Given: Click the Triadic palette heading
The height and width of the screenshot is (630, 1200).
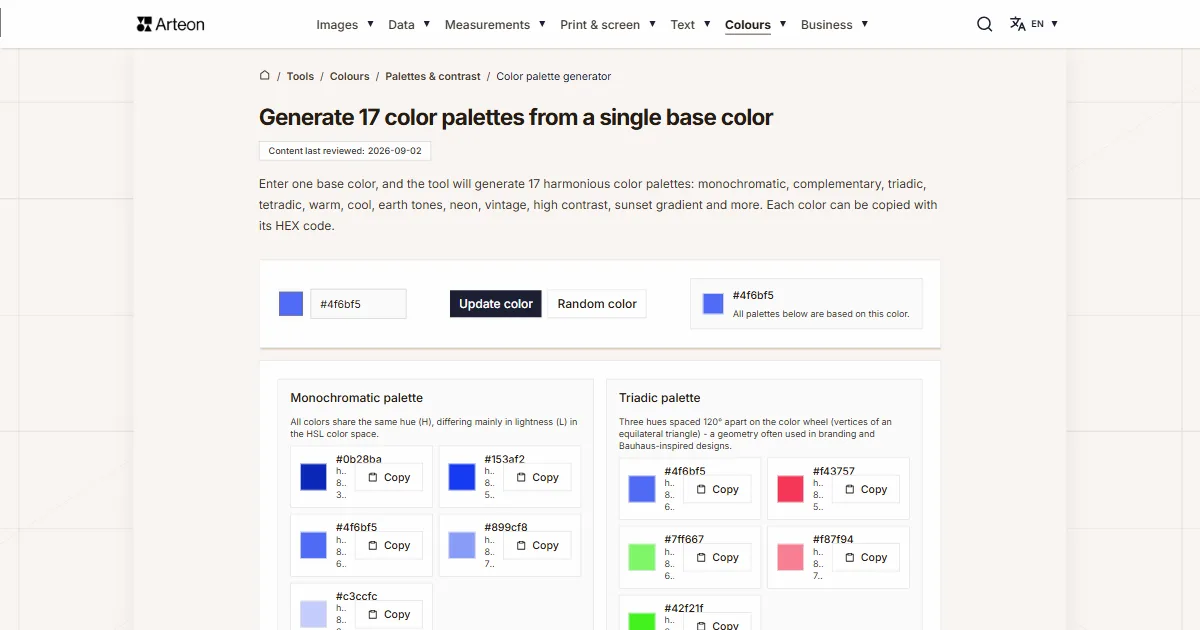Looking at the screenshot, I should coord(659,397).
